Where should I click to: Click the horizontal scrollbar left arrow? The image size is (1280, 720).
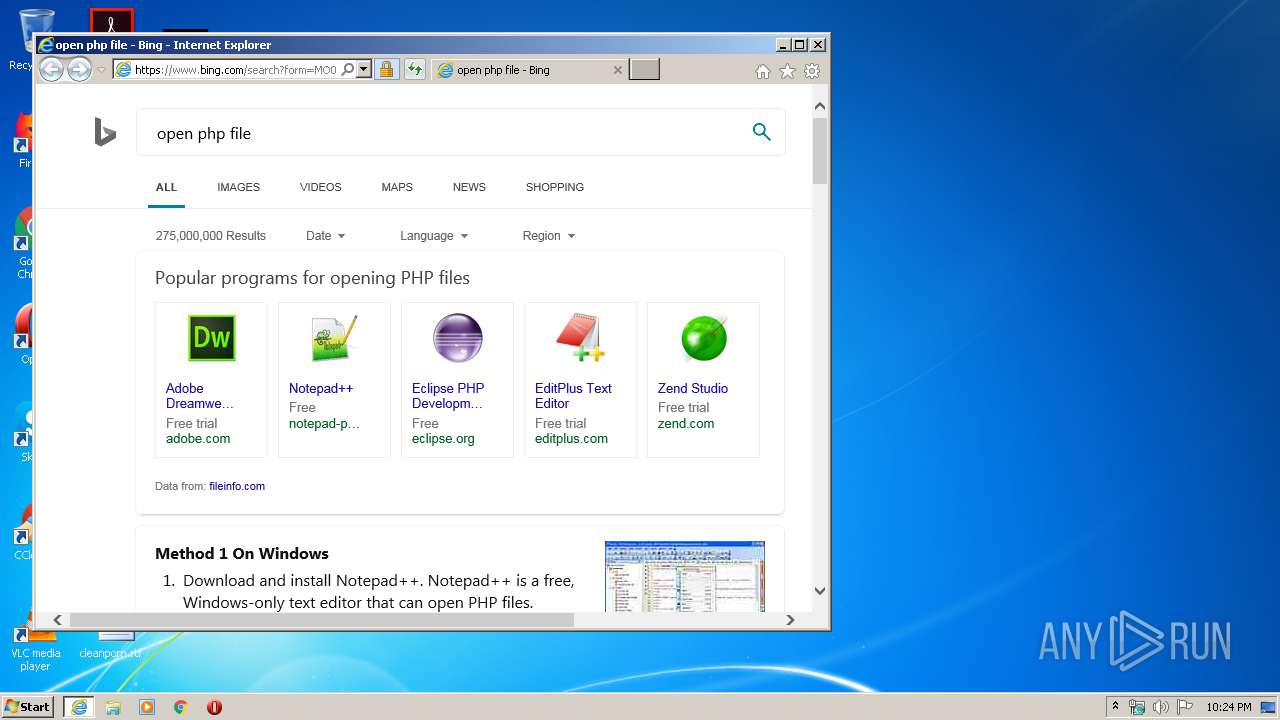[57, 620]
